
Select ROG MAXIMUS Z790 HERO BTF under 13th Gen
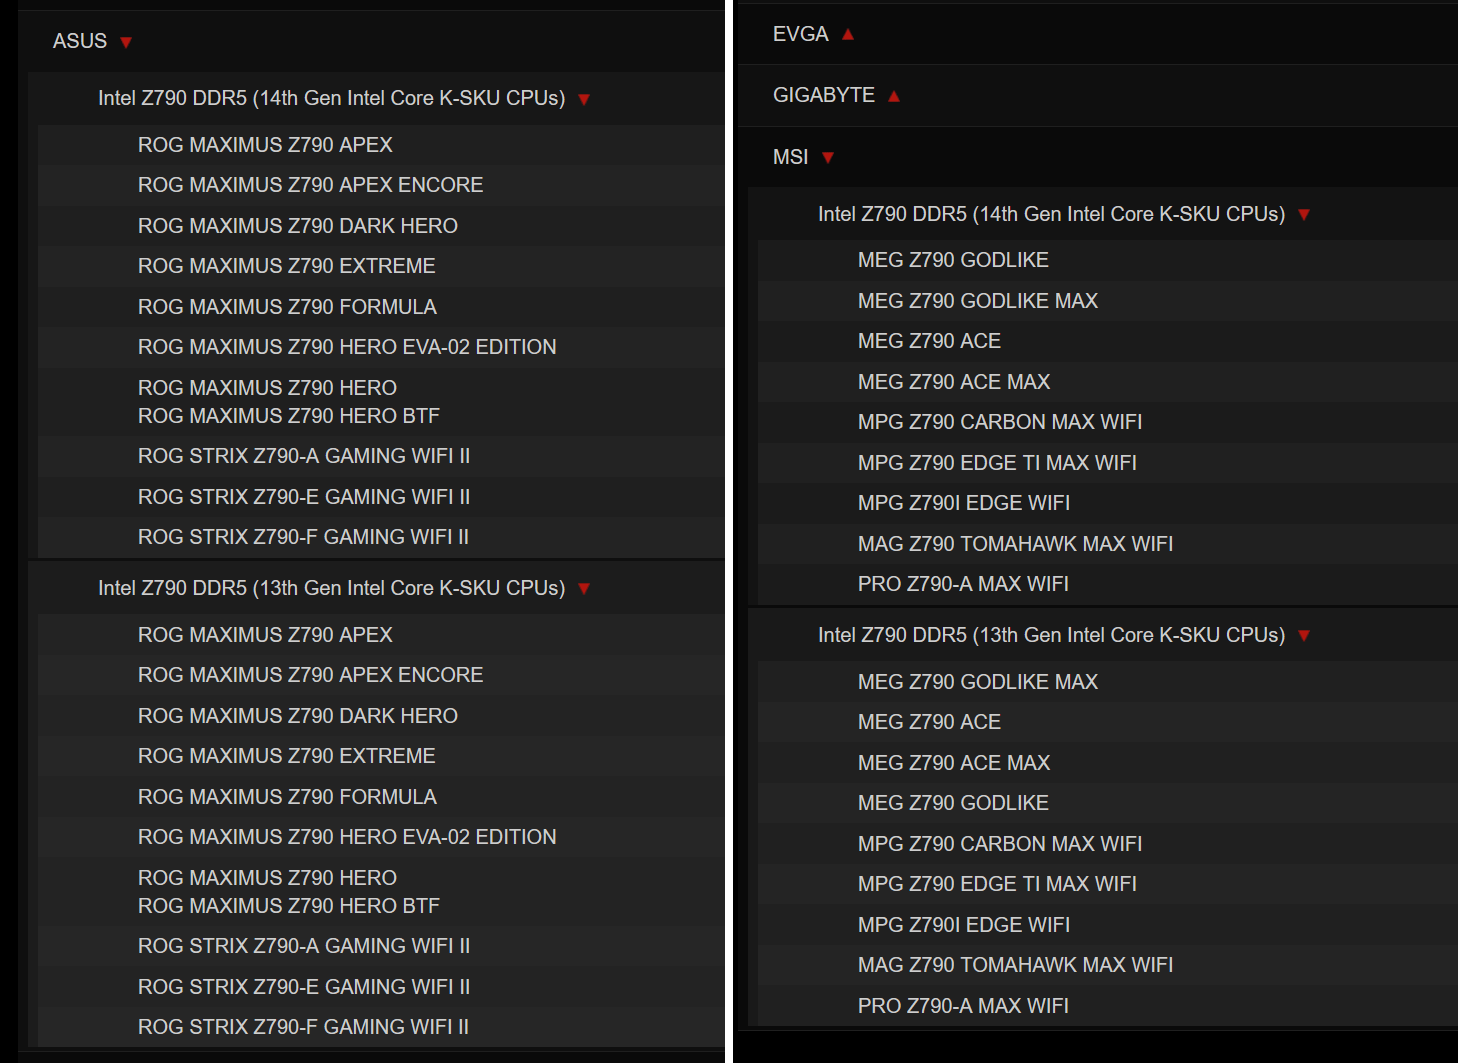[289, 906]
